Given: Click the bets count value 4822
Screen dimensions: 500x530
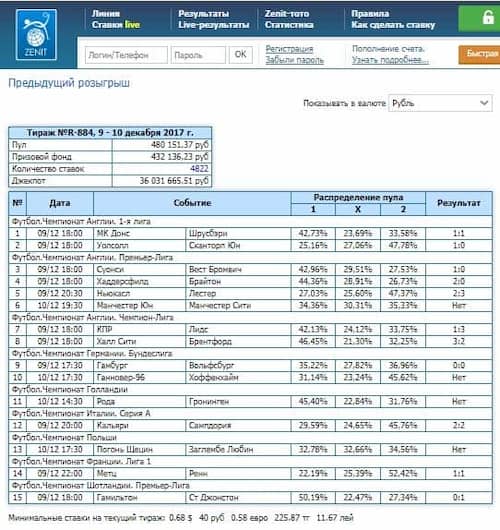Looking at the screenshot, I should [x=199, y=168].
